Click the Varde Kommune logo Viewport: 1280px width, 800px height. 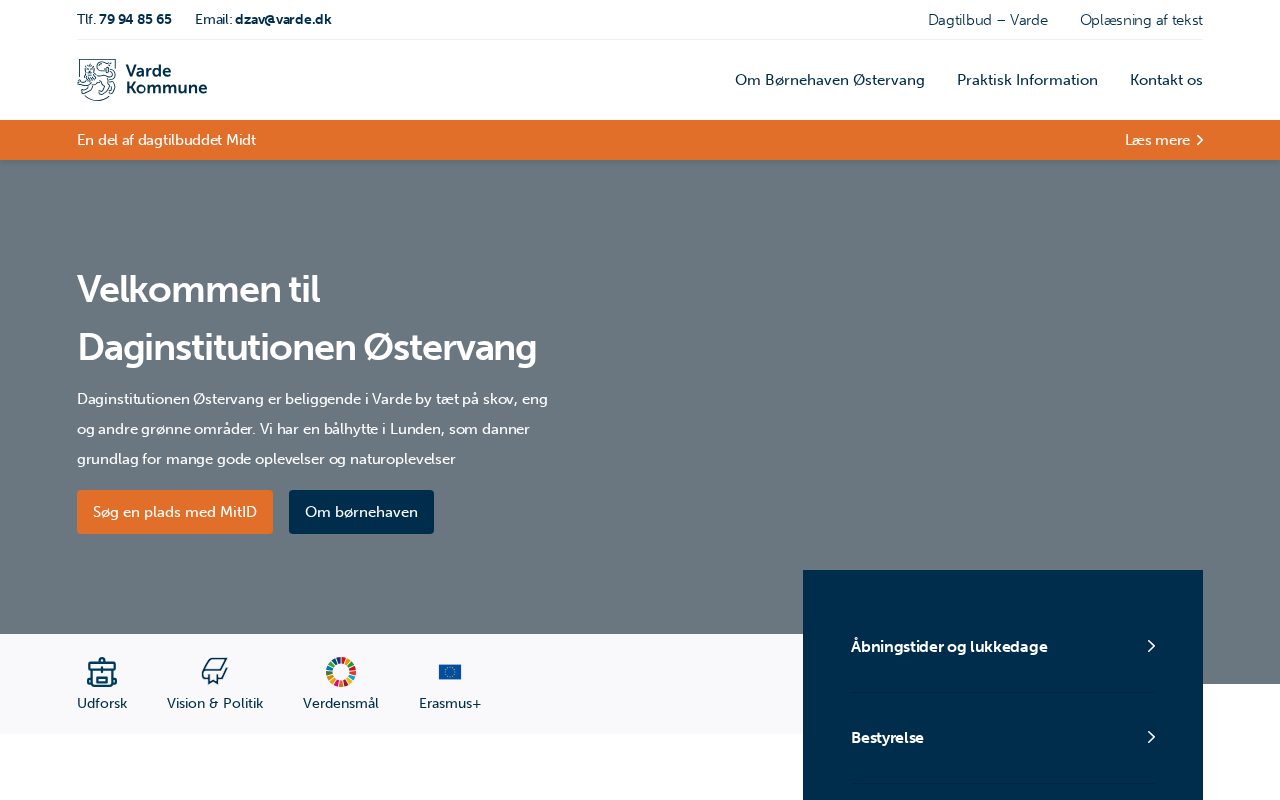click(x=142, y=80)
